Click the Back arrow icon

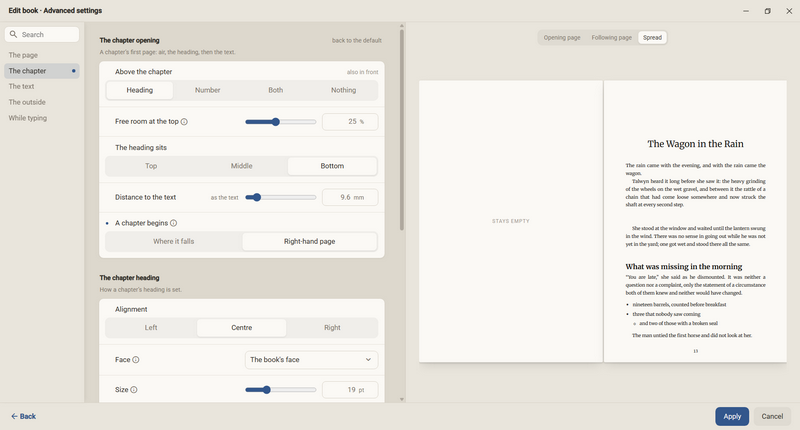[x=14, y=416]
